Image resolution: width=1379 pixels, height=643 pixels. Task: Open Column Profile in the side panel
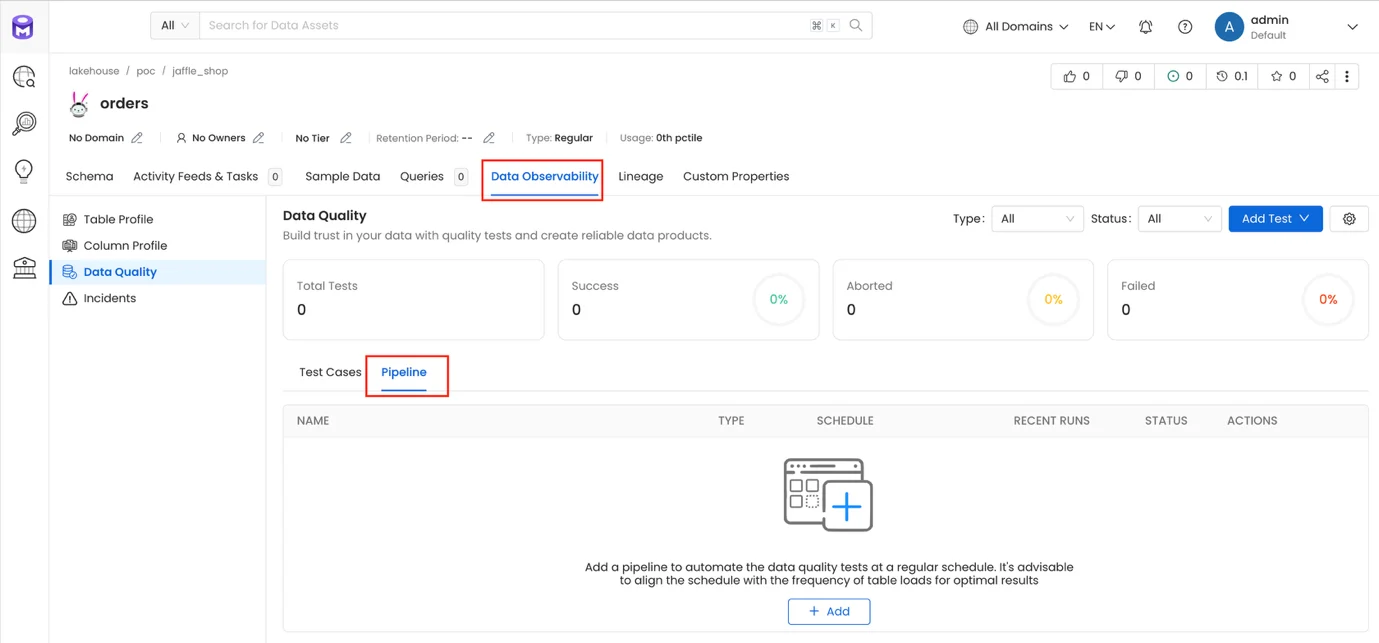click(x=125, y=246)
